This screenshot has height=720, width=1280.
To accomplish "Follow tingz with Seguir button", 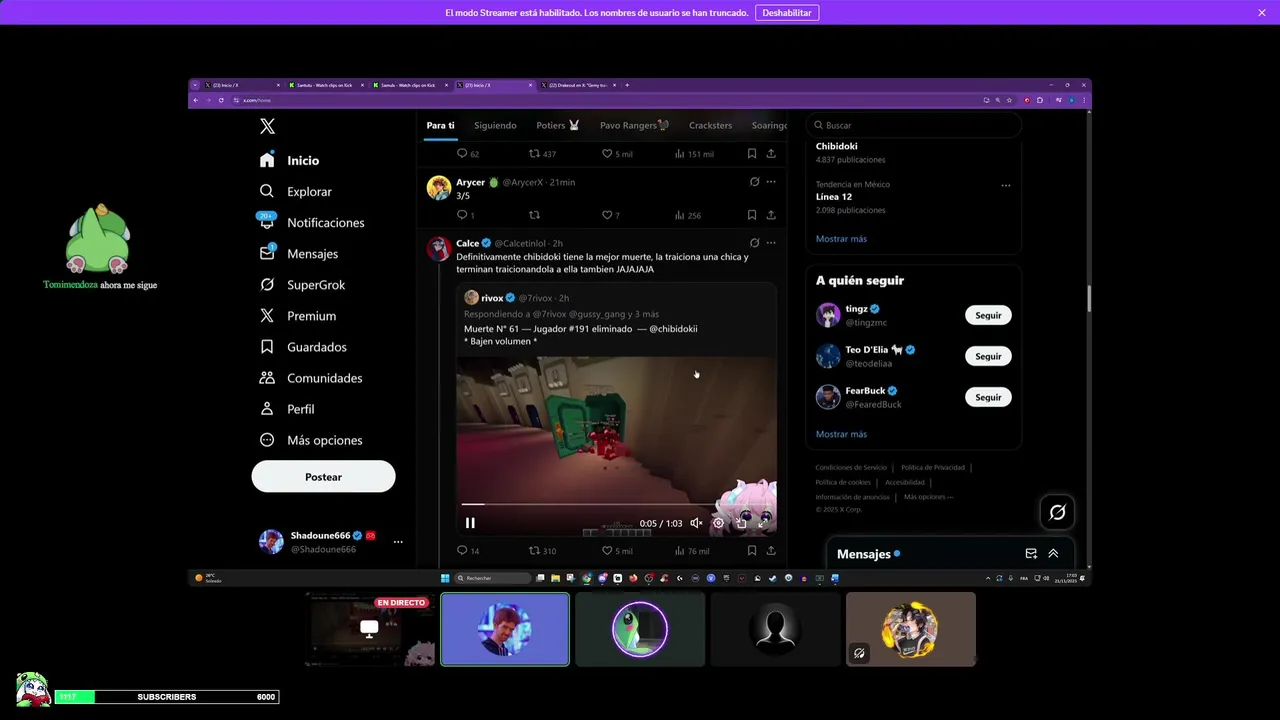I will tap(988, 315).
